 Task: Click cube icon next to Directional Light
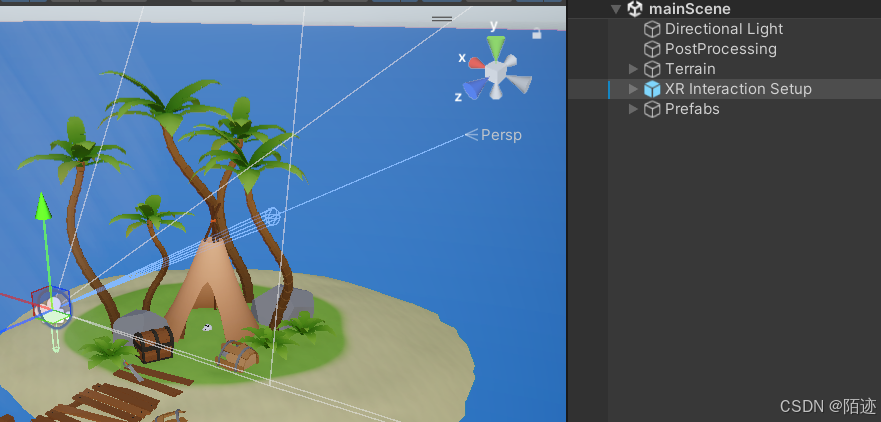[652, 29]
